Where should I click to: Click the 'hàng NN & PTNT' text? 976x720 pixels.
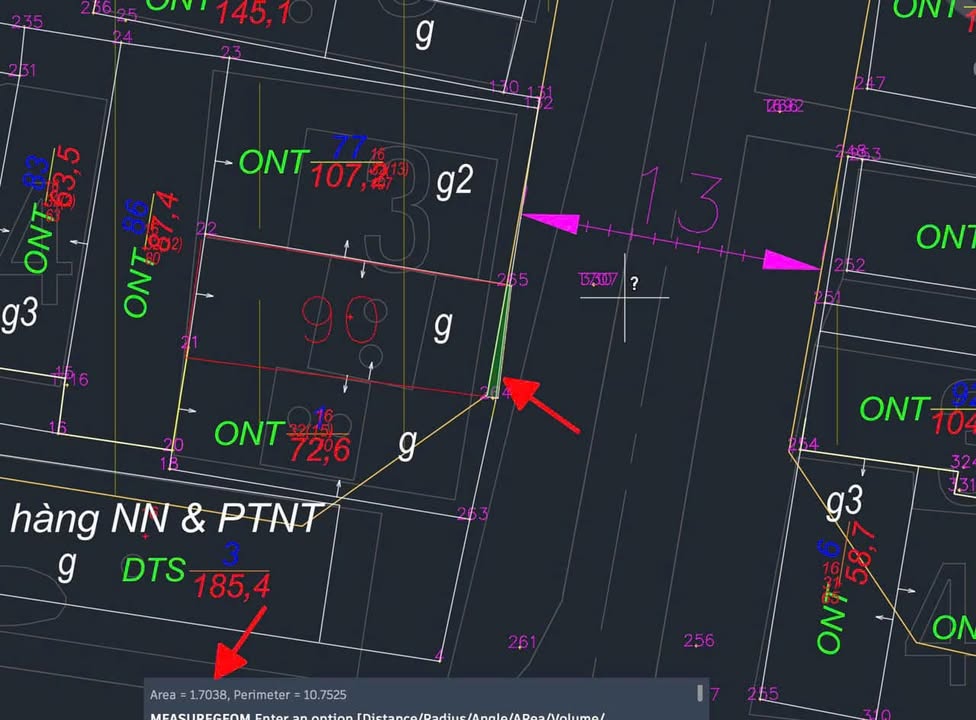coord(165,519)
